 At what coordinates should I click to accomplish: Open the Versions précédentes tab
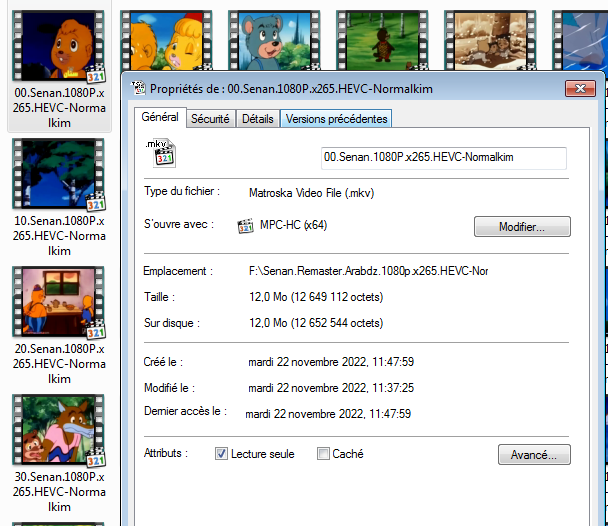(x=336, y=119)
